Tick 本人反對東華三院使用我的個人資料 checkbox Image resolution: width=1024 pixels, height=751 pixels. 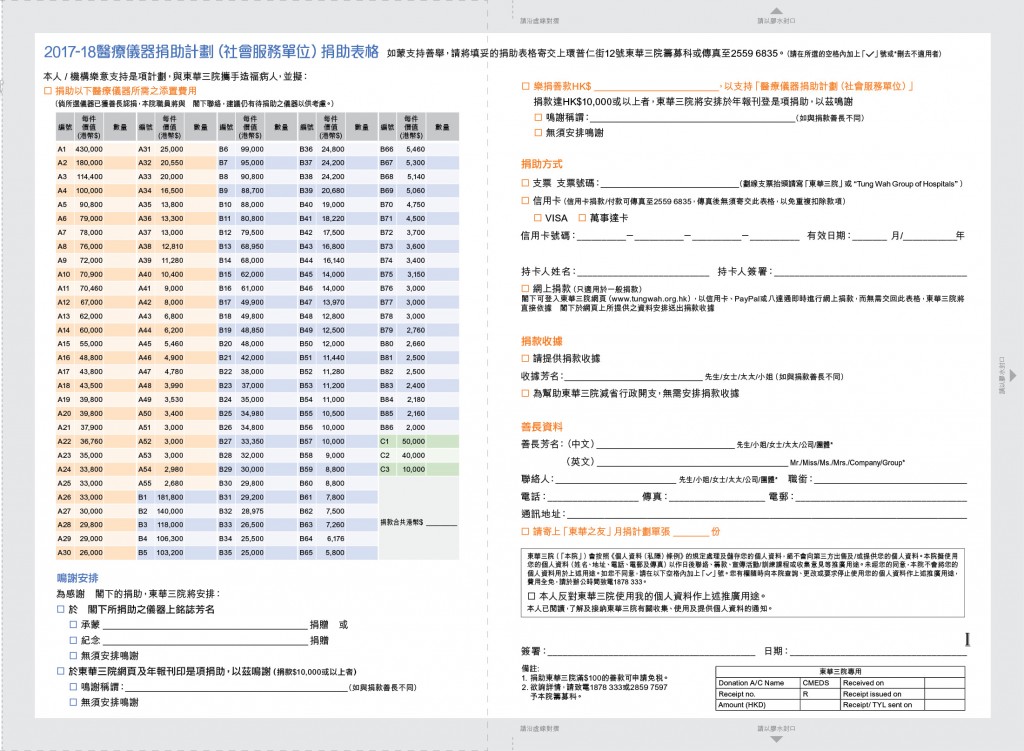point(532,596)
